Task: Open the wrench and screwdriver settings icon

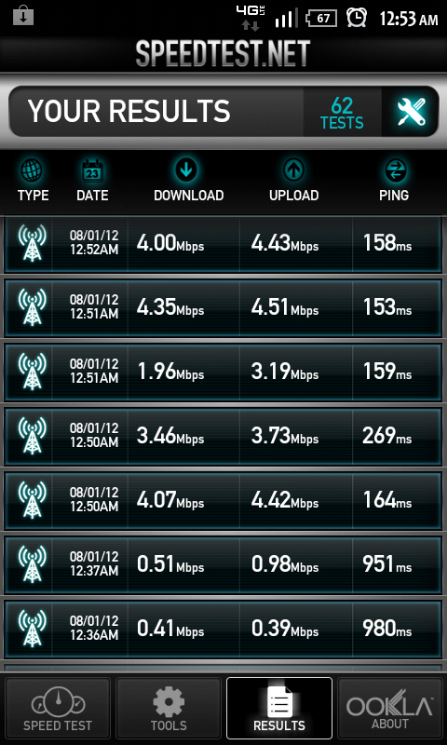Action: pos(411,113)
